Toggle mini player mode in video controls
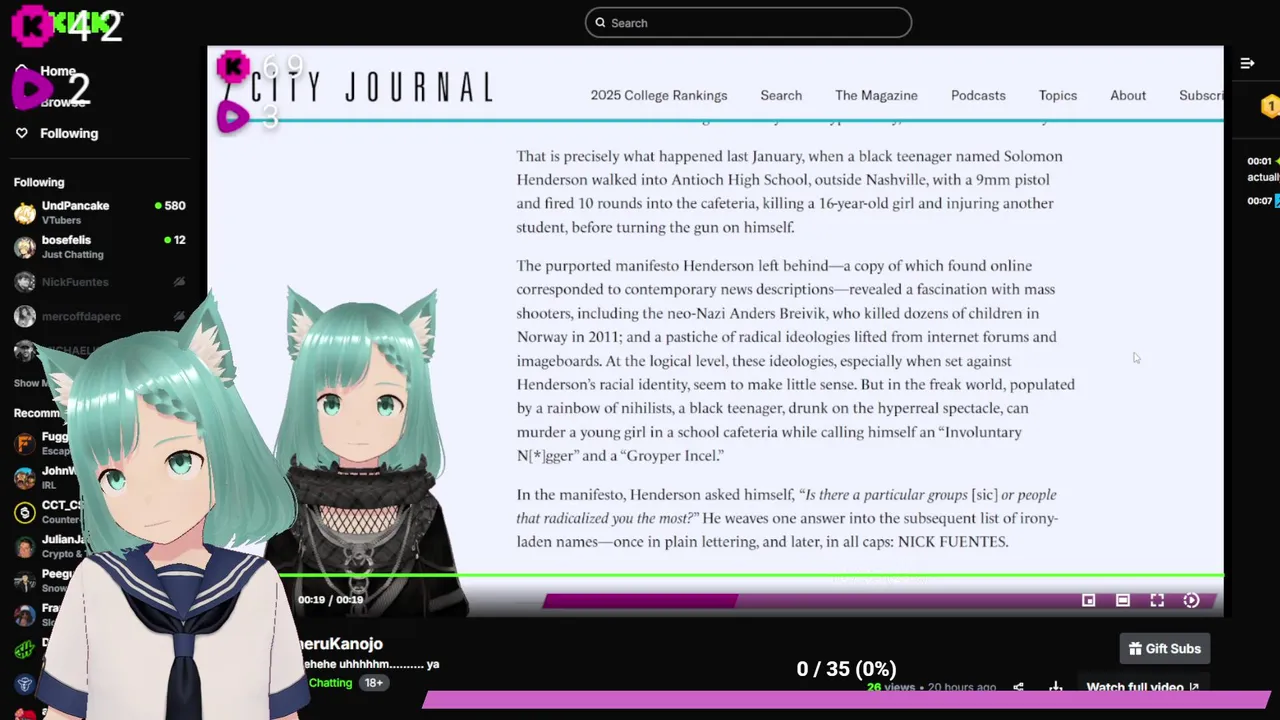This screenshot has width=1280, height=720. pyautogui.click(x=1088, y=600)
